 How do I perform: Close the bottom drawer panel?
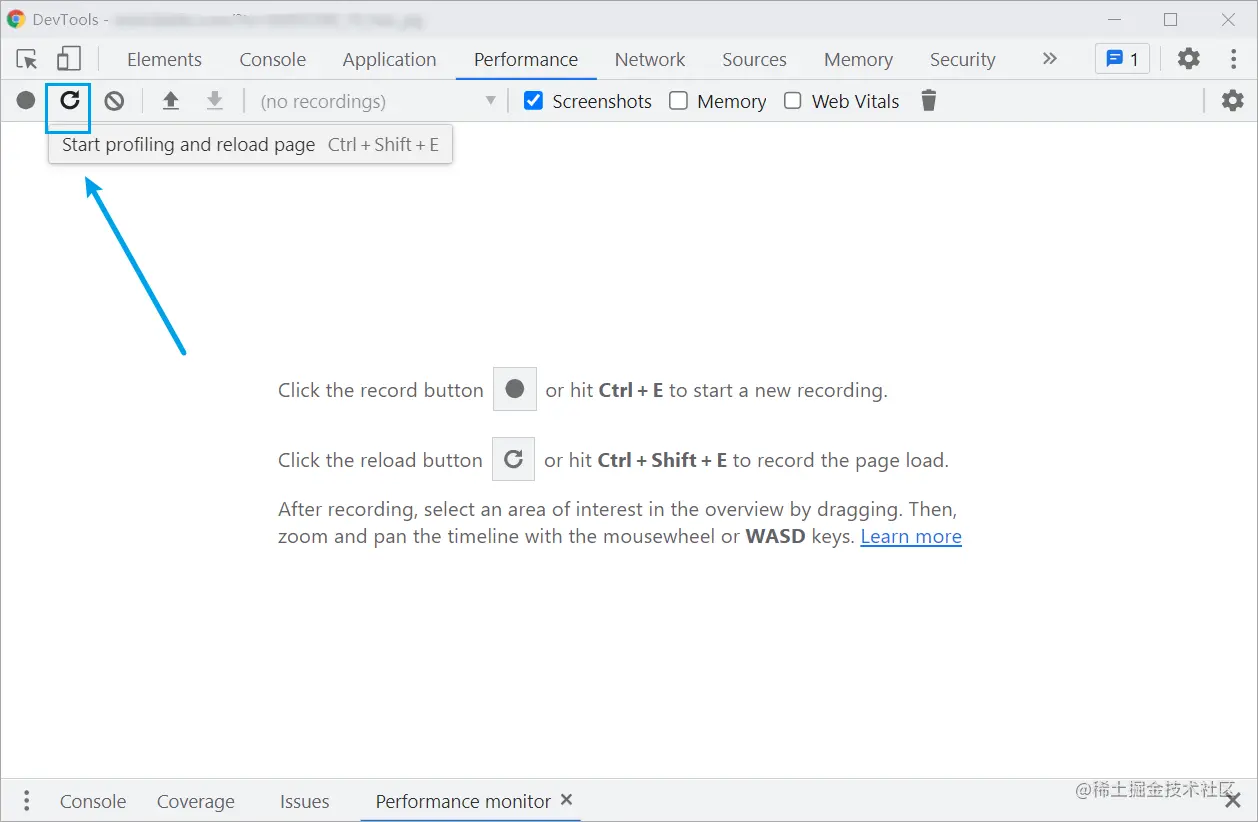click(1233, 800)
